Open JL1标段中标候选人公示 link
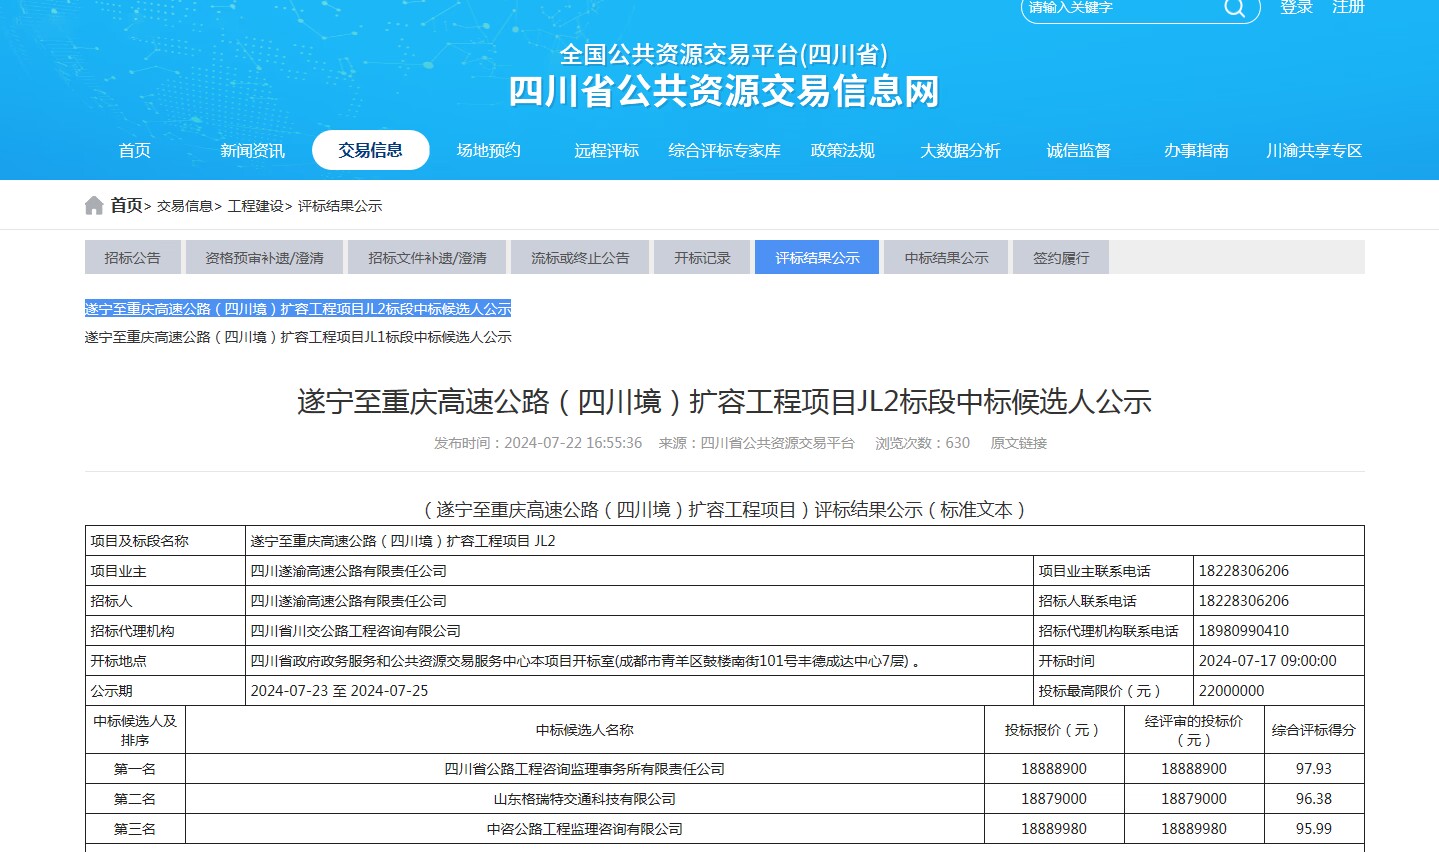 click(x=298, y=337)
